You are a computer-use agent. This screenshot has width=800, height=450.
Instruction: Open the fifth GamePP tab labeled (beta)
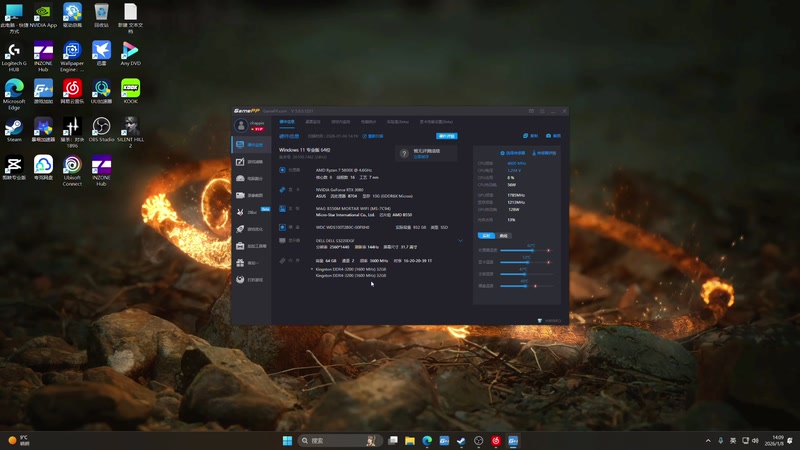[x=398, y=122]
